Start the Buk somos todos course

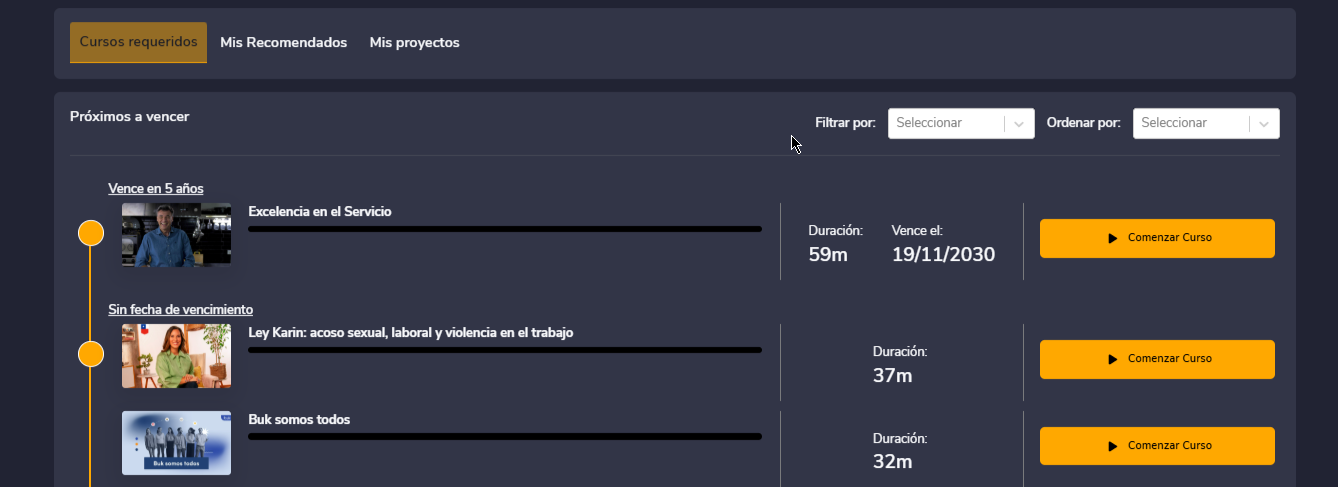(1157, 447)
